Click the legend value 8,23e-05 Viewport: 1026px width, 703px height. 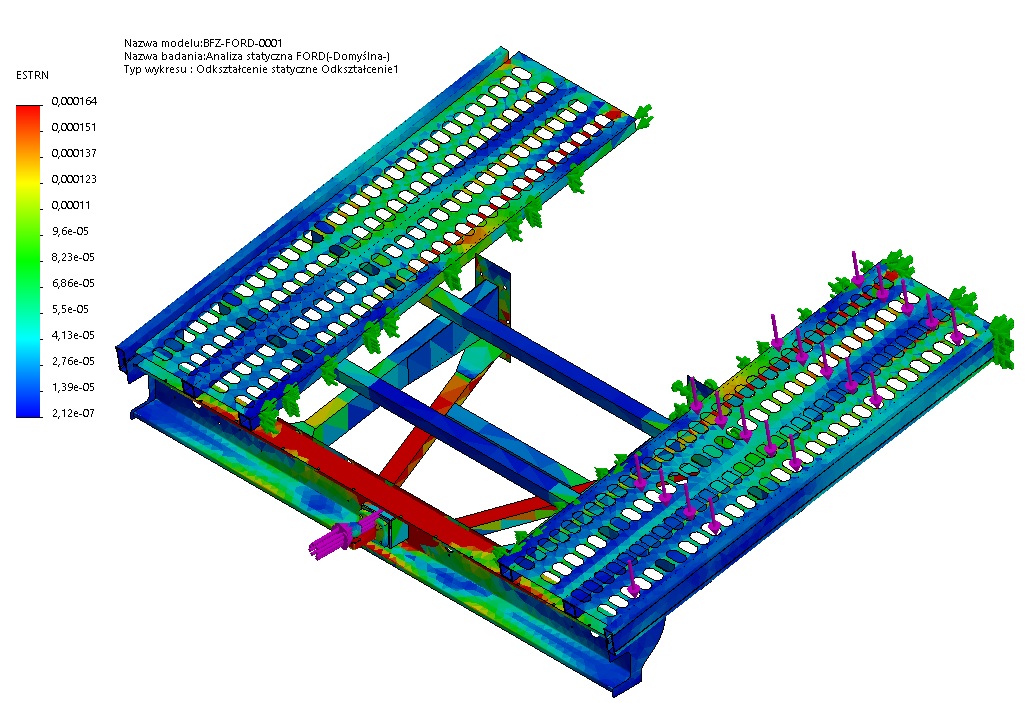pos(73,257)
